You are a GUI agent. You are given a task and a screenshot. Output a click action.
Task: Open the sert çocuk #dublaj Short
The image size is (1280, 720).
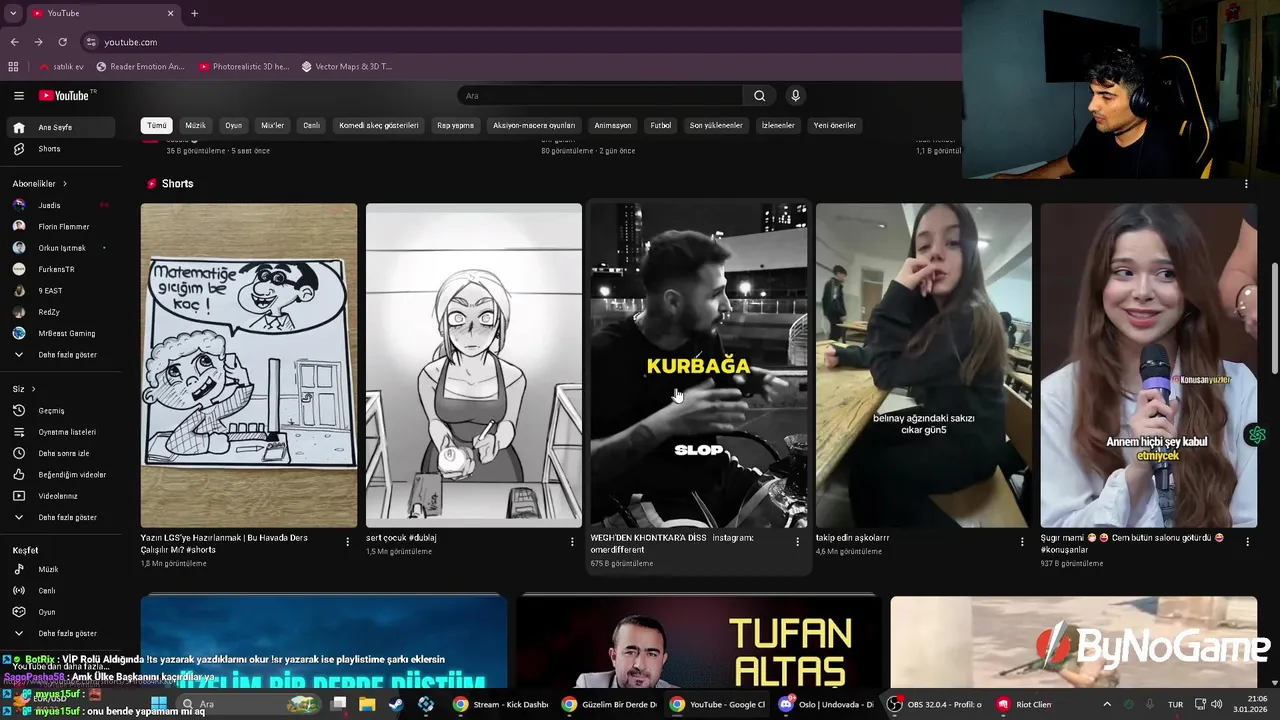coord(474,365)
